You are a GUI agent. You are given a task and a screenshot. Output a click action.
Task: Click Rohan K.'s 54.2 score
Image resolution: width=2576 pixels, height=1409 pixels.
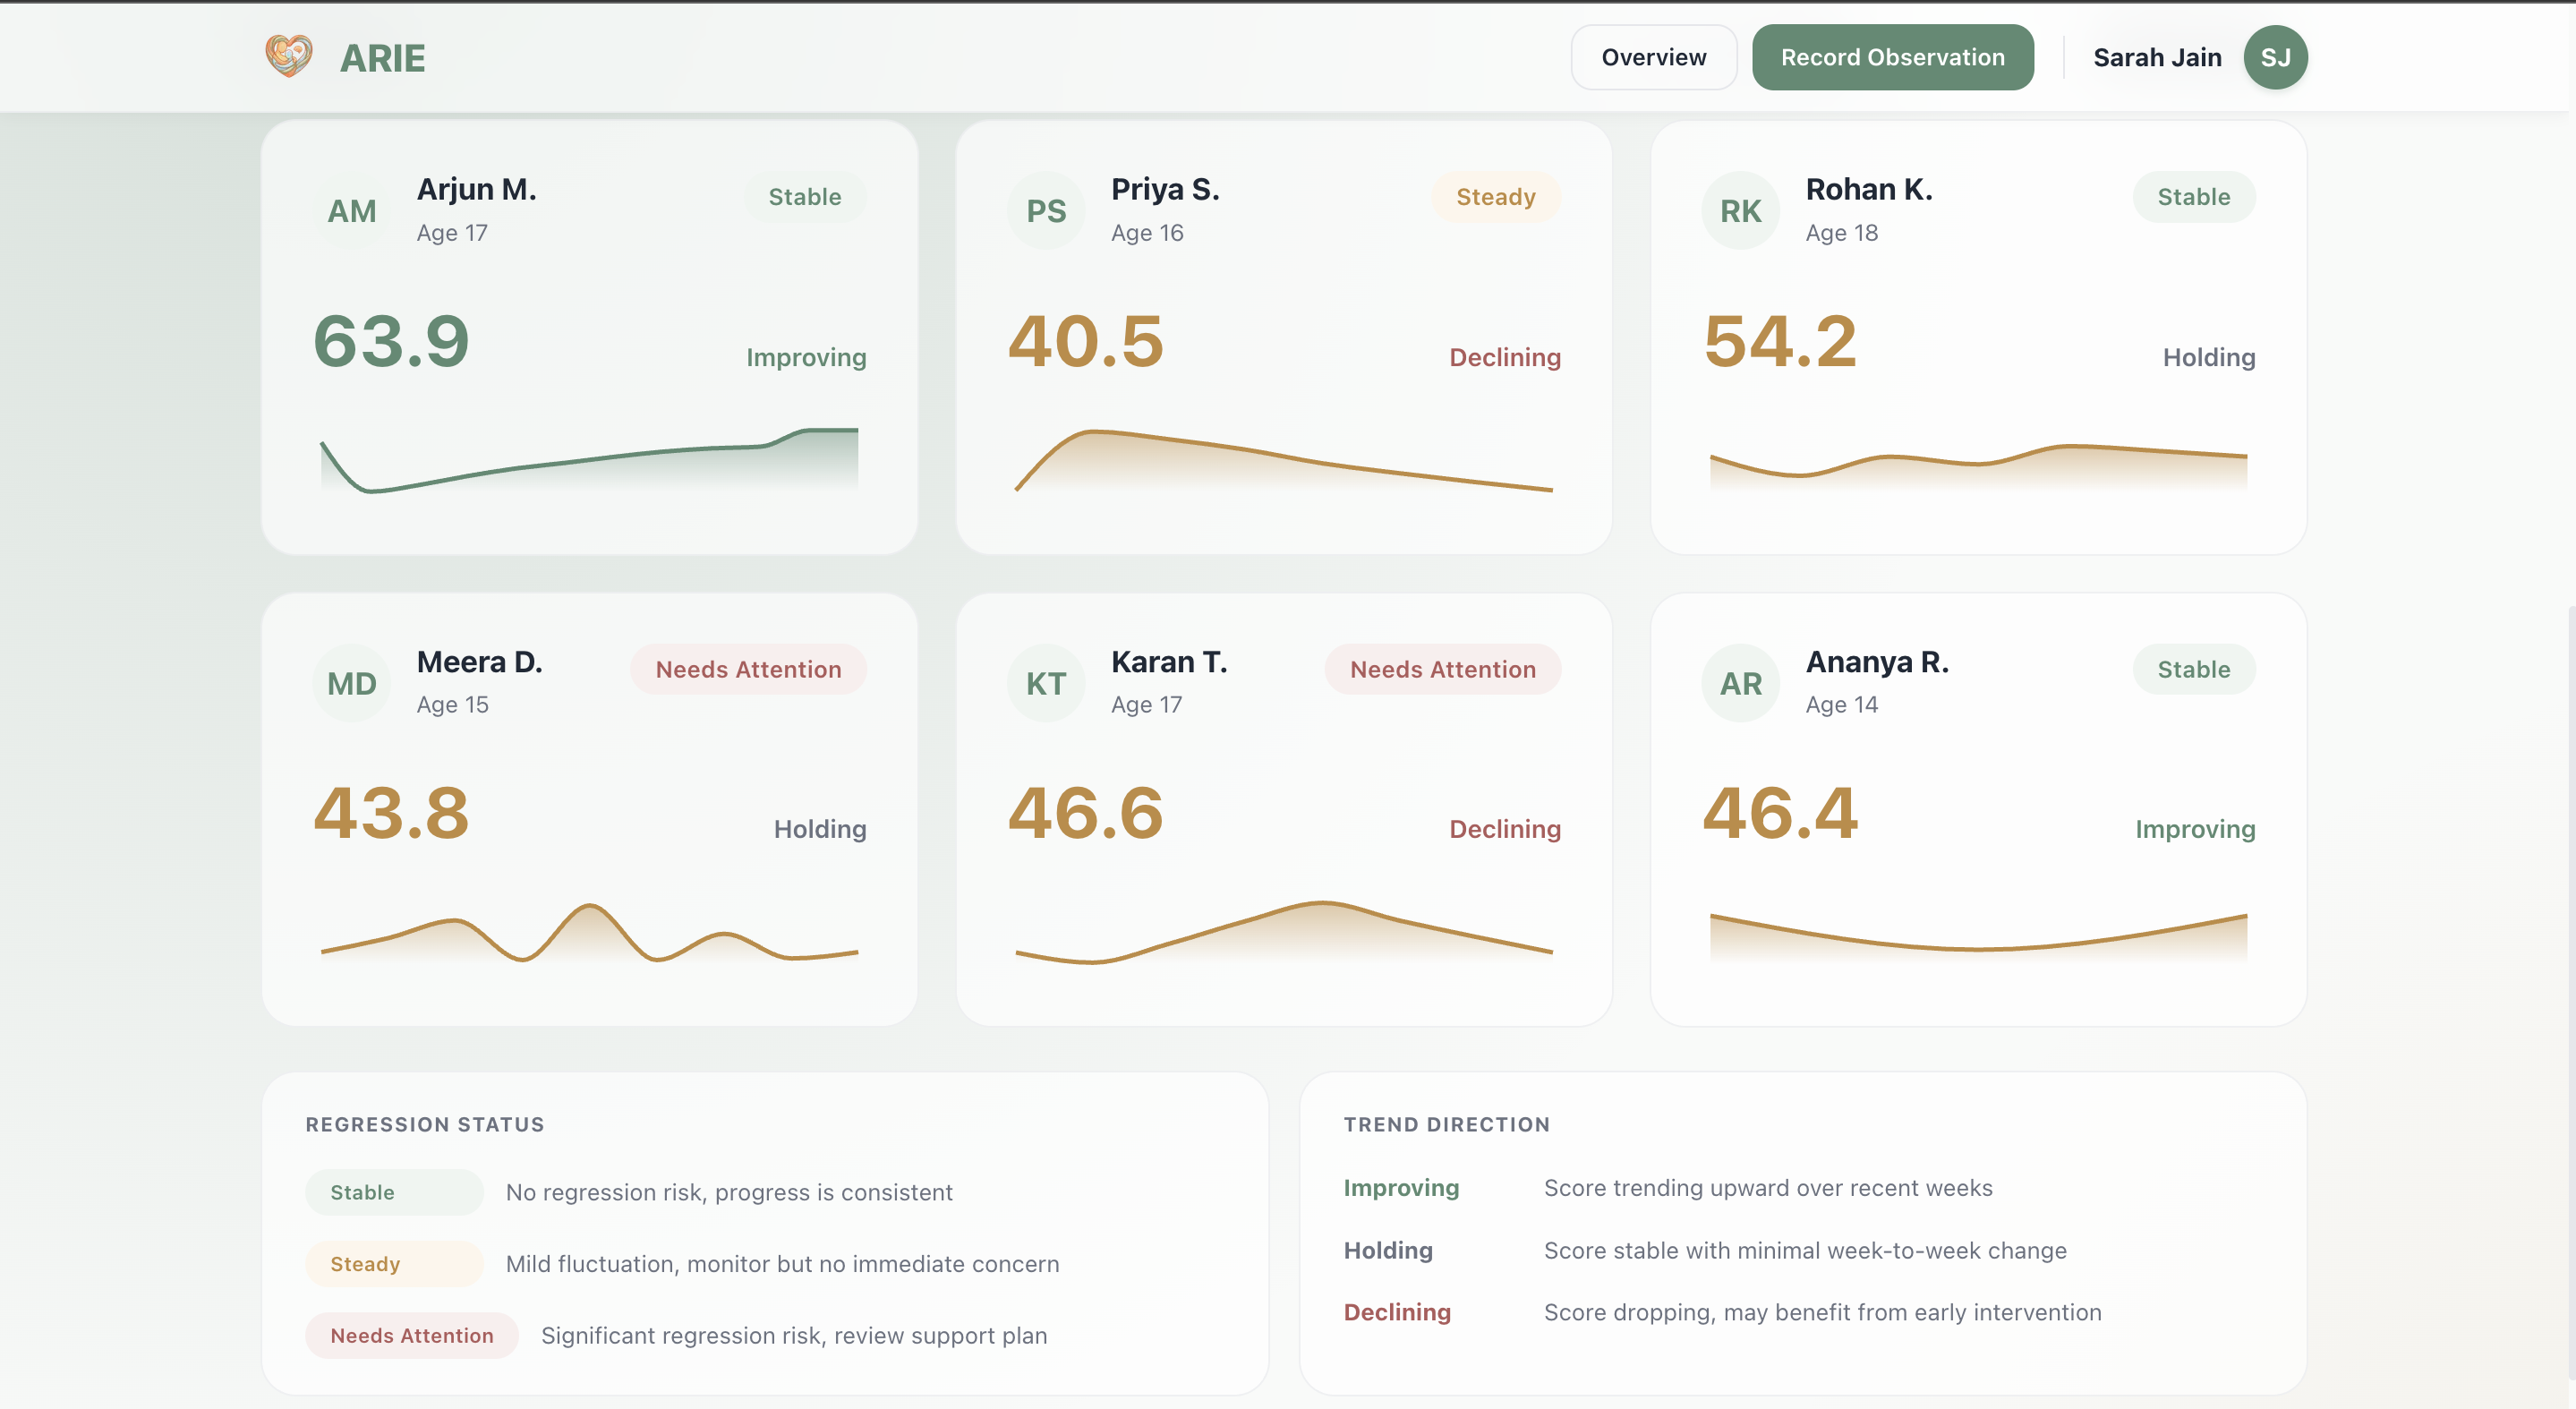click(x=1780, y=341)
